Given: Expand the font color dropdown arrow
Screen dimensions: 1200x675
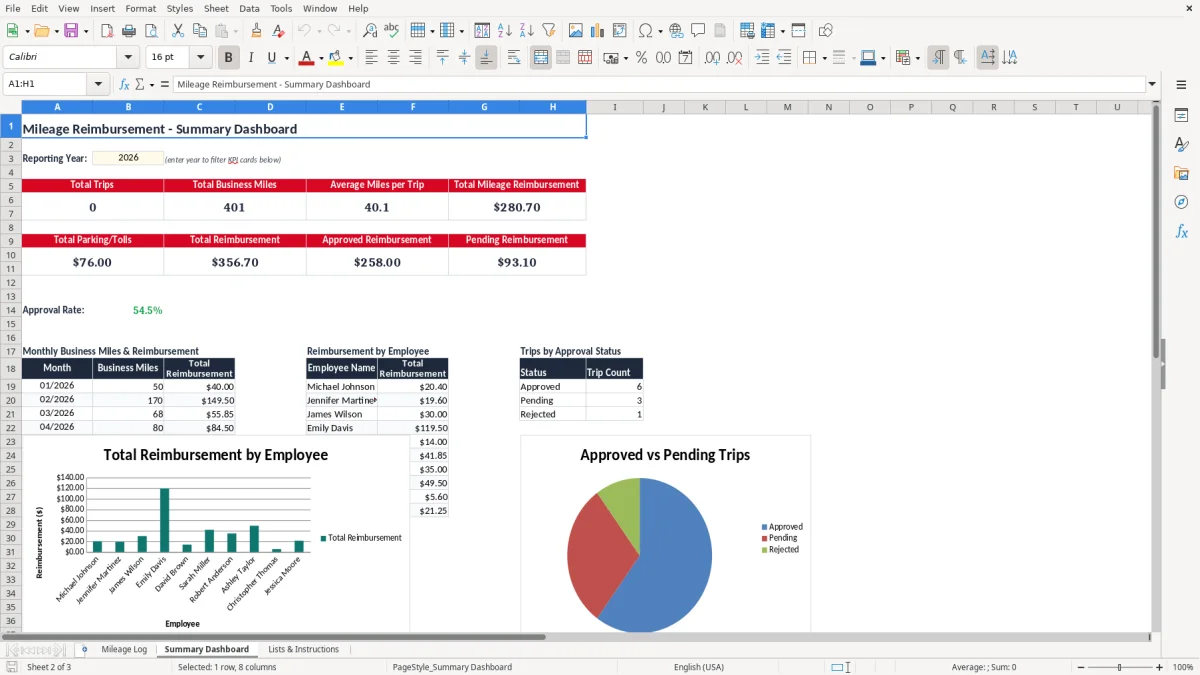Looking at the screenshot, I should point(321,58).
